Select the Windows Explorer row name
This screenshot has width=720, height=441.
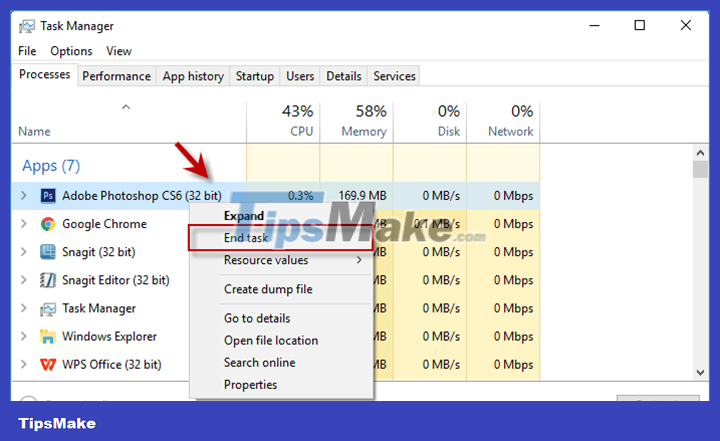[110, 336]
